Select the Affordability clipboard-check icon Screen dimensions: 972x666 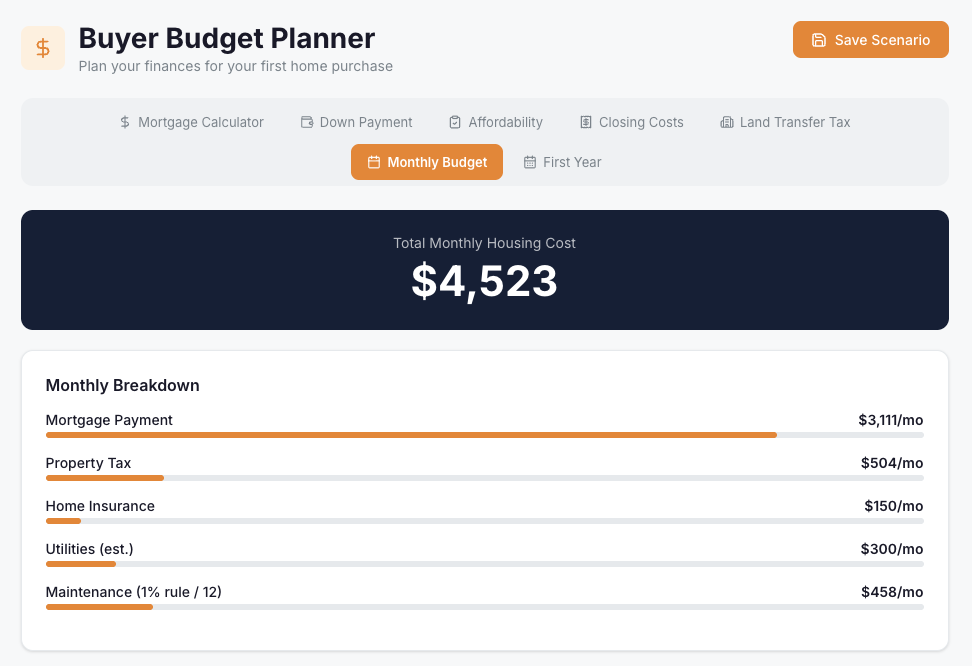click(454, 121)
